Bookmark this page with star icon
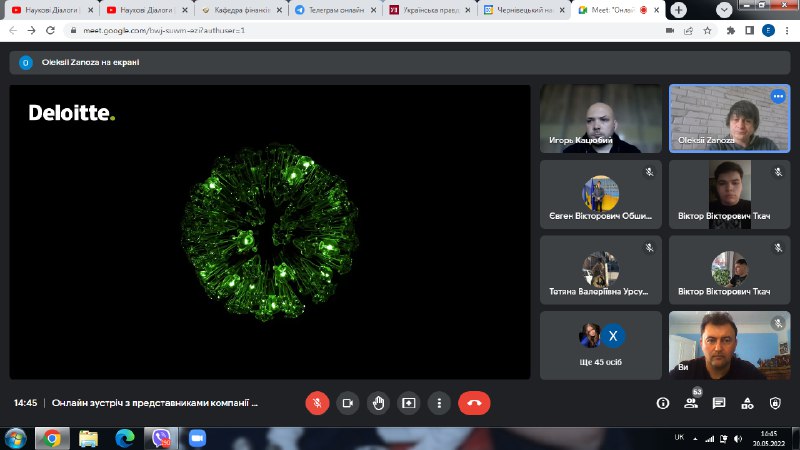800x450 pixels. tap(707, 31)
